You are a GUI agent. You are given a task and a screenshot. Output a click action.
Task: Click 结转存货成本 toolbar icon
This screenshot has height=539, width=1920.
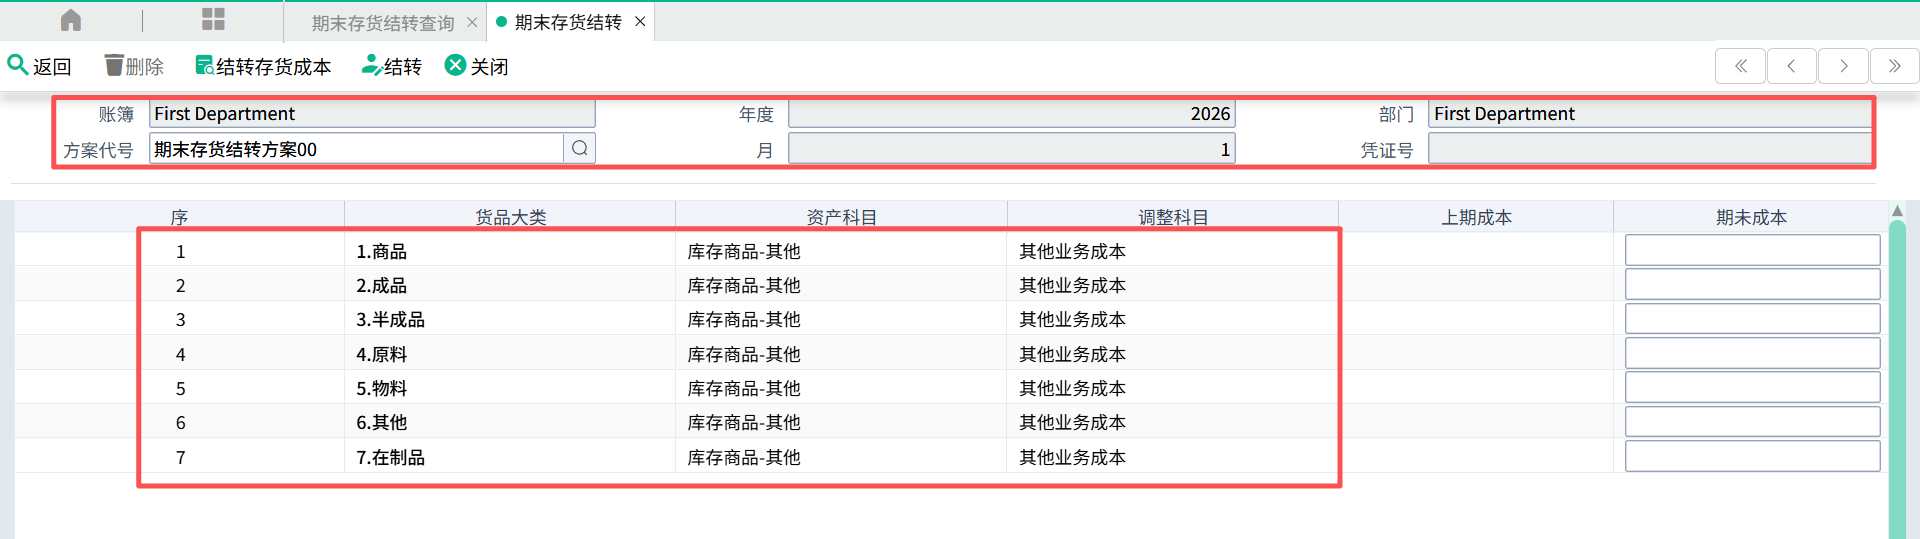204,66
